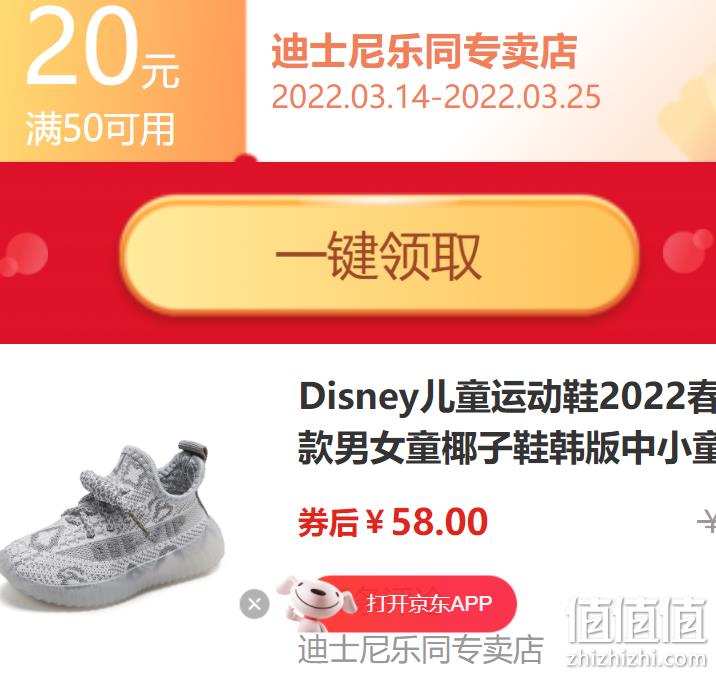The width and height of the screenshot is (716, 676).
Task: Click the 一键领取 coupon claim button
Action: tap(379, 255)
